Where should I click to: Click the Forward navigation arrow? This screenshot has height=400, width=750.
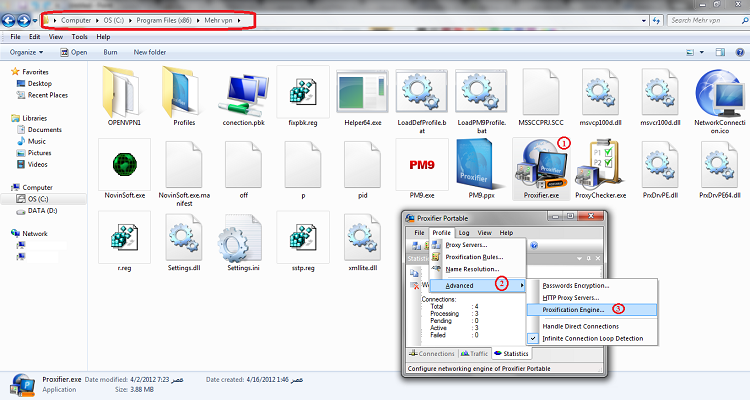click(x=23, y=21)
